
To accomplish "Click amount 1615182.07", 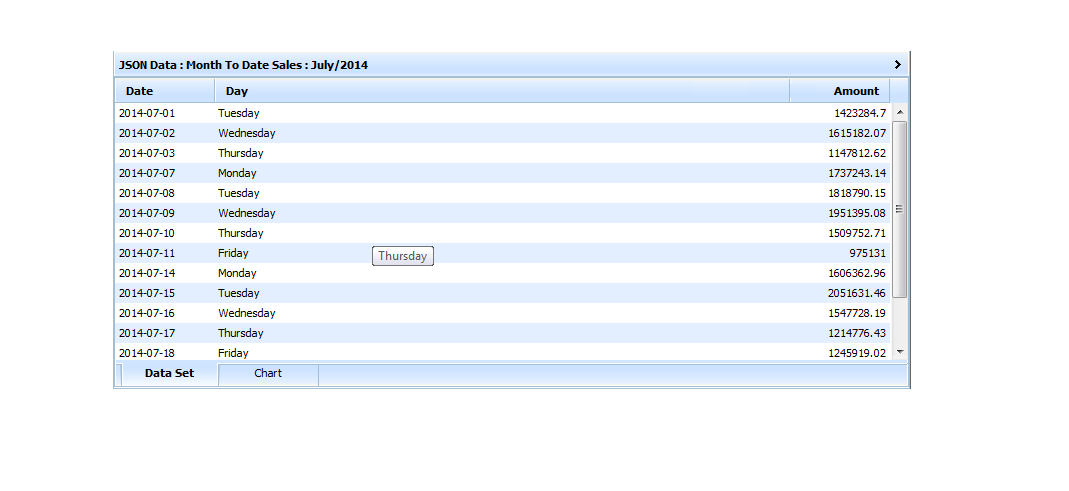I will (x=857, y=133).
